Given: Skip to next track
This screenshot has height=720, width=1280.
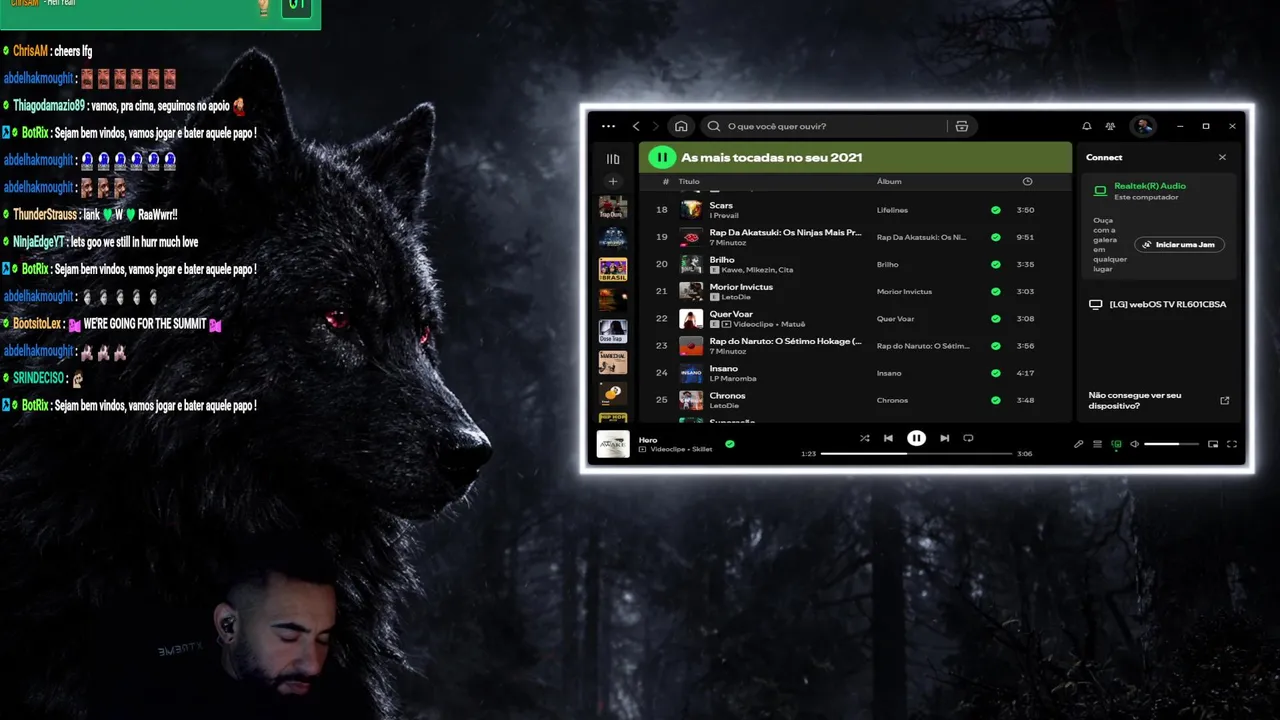Looking at the screenshot, I should 944,438.
